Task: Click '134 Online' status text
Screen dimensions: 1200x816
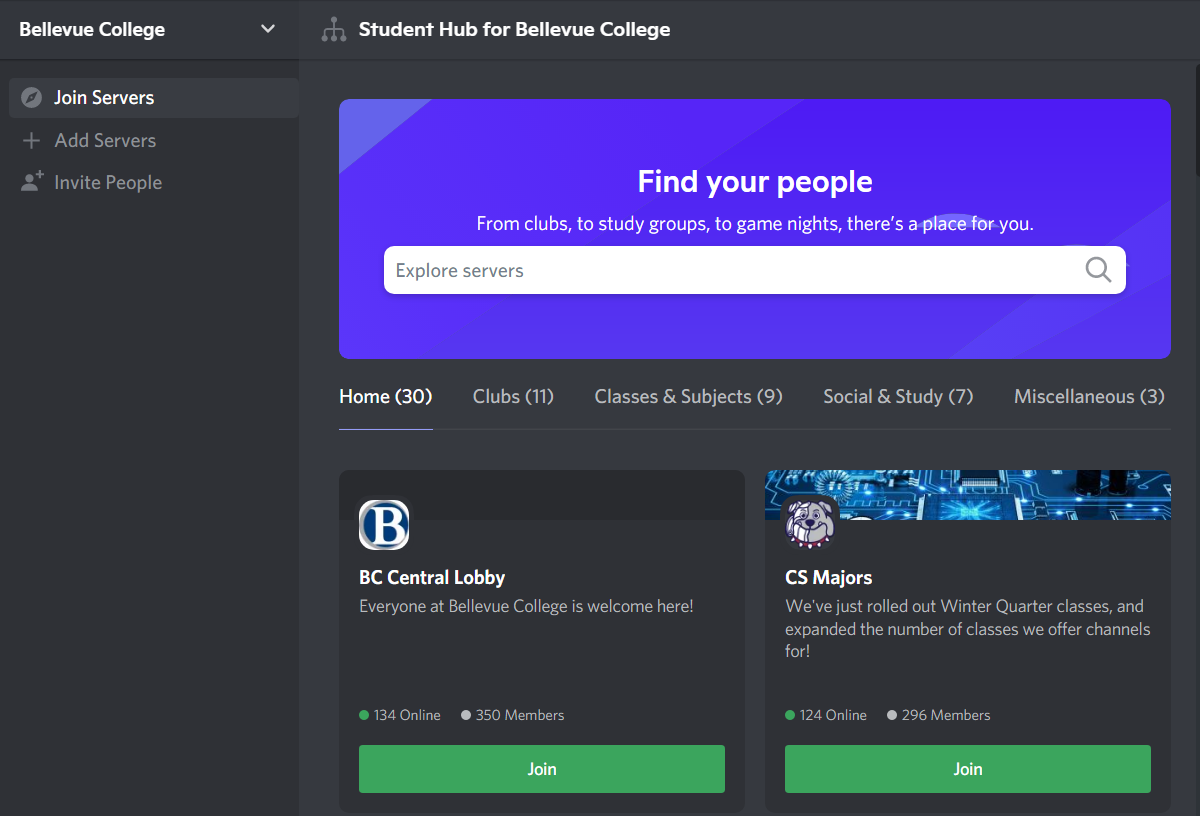Action: (x=407, y=715)
